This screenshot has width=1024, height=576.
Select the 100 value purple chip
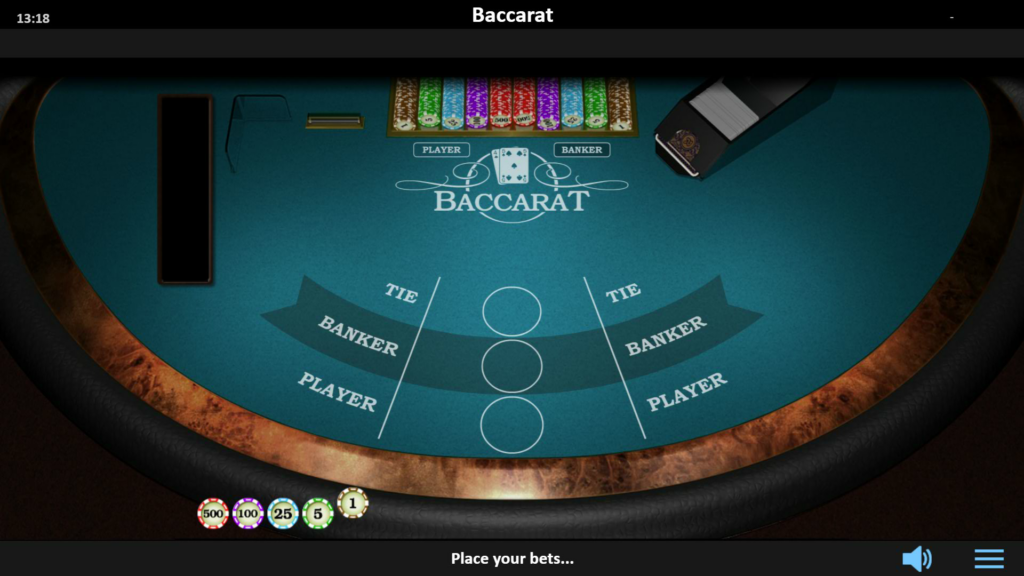pos(248,513)
